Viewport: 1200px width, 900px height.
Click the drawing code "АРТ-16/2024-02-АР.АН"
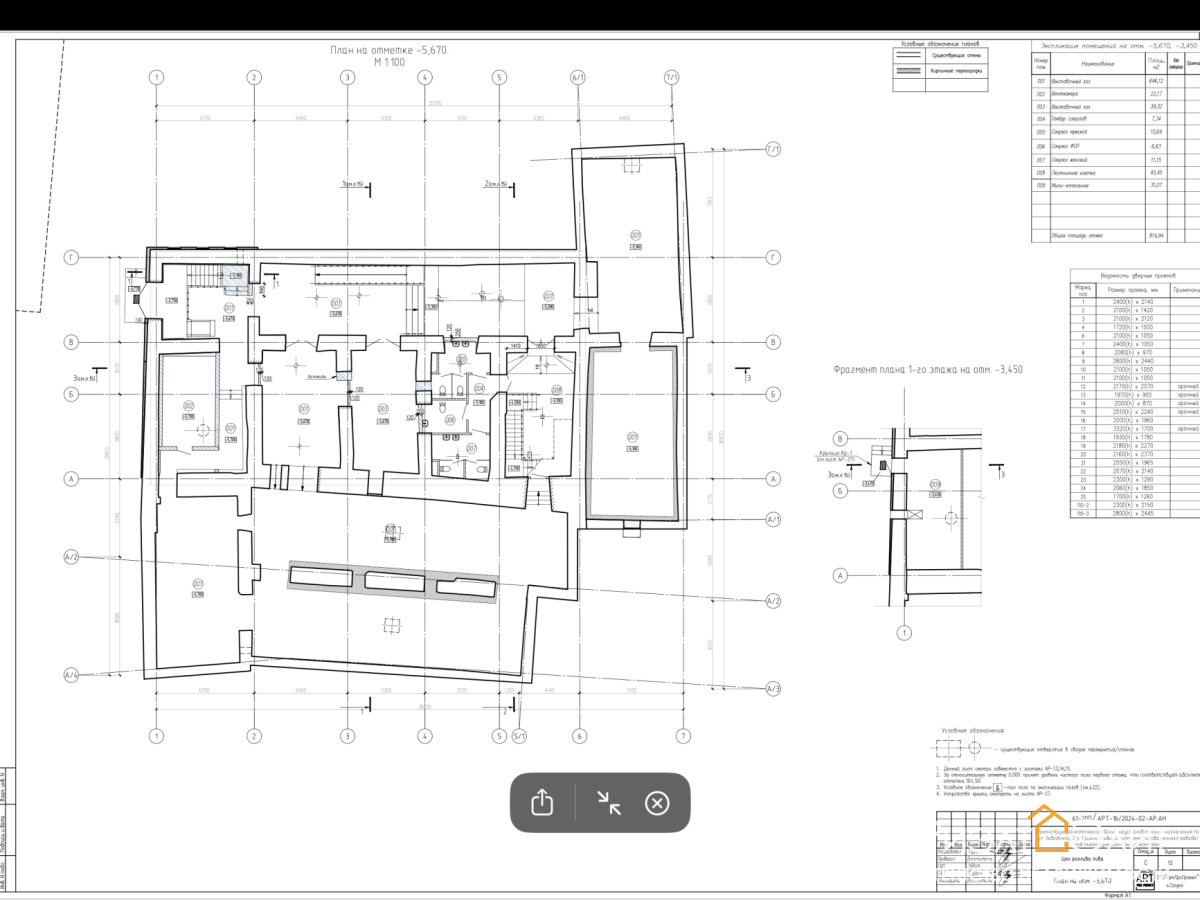click(1132, 819)
